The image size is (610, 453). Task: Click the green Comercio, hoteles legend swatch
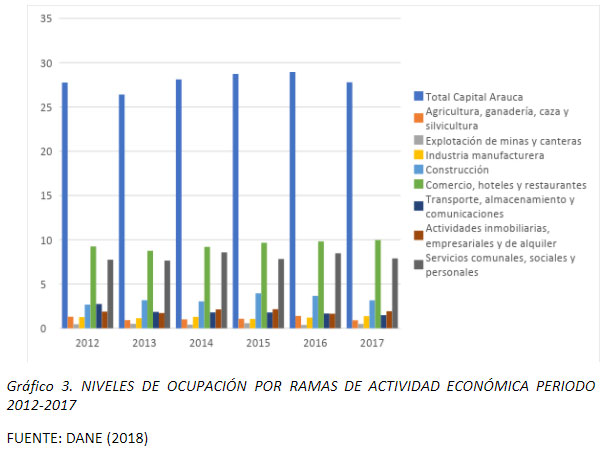click(x=418, y=185)
